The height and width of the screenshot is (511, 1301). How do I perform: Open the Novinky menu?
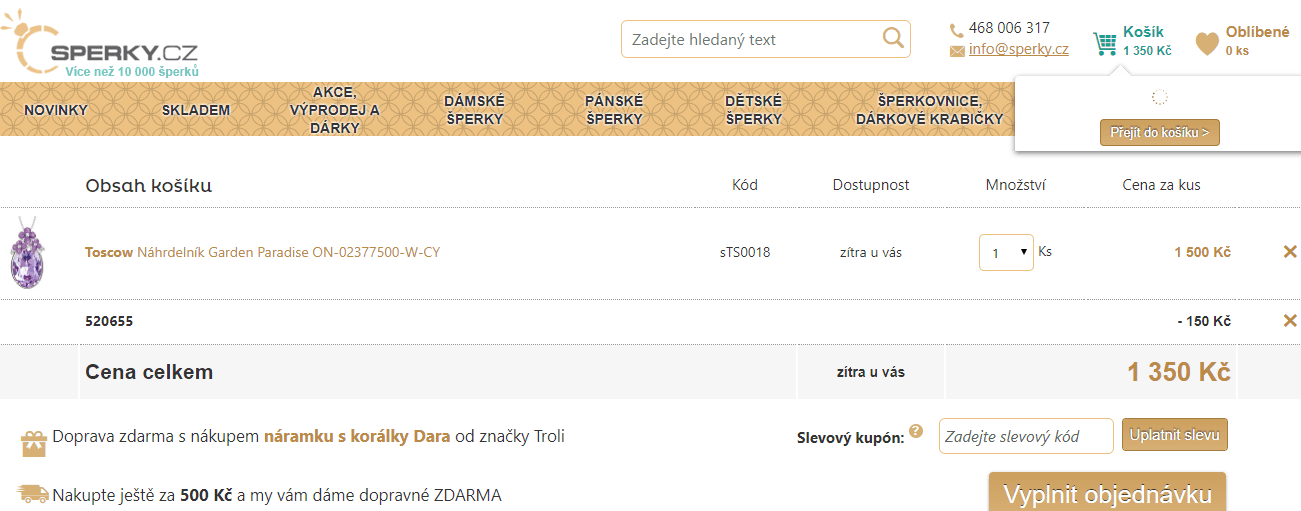[56, 110]
